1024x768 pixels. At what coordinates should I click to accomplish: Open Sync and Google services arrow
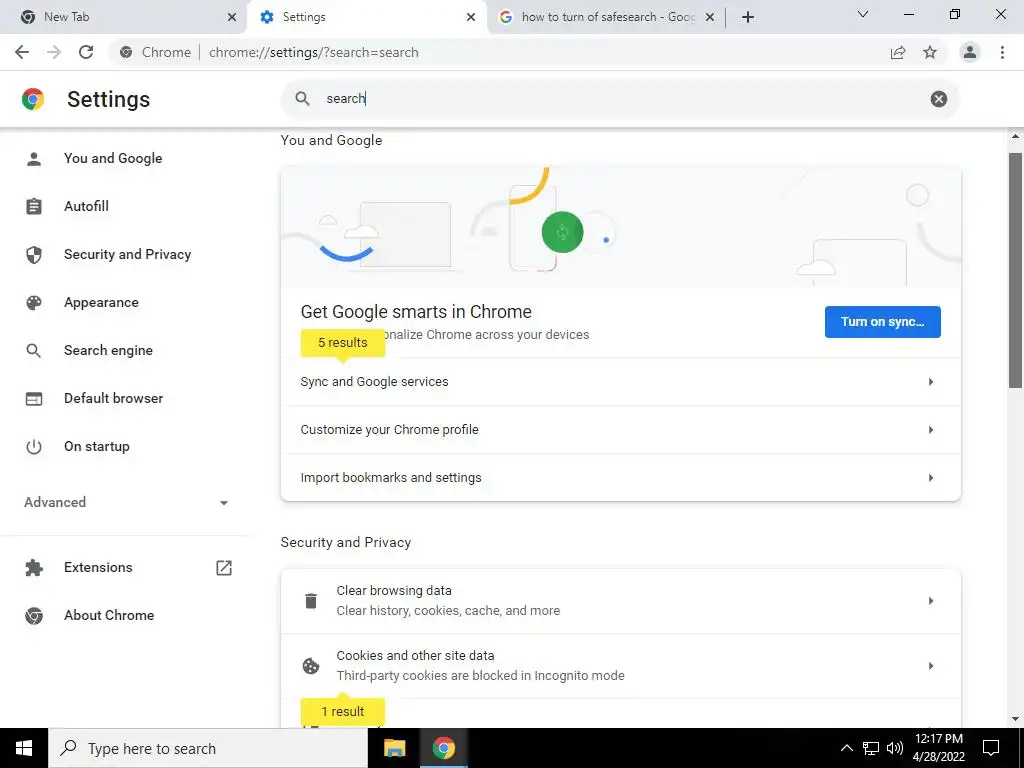(x=931, y=382)
